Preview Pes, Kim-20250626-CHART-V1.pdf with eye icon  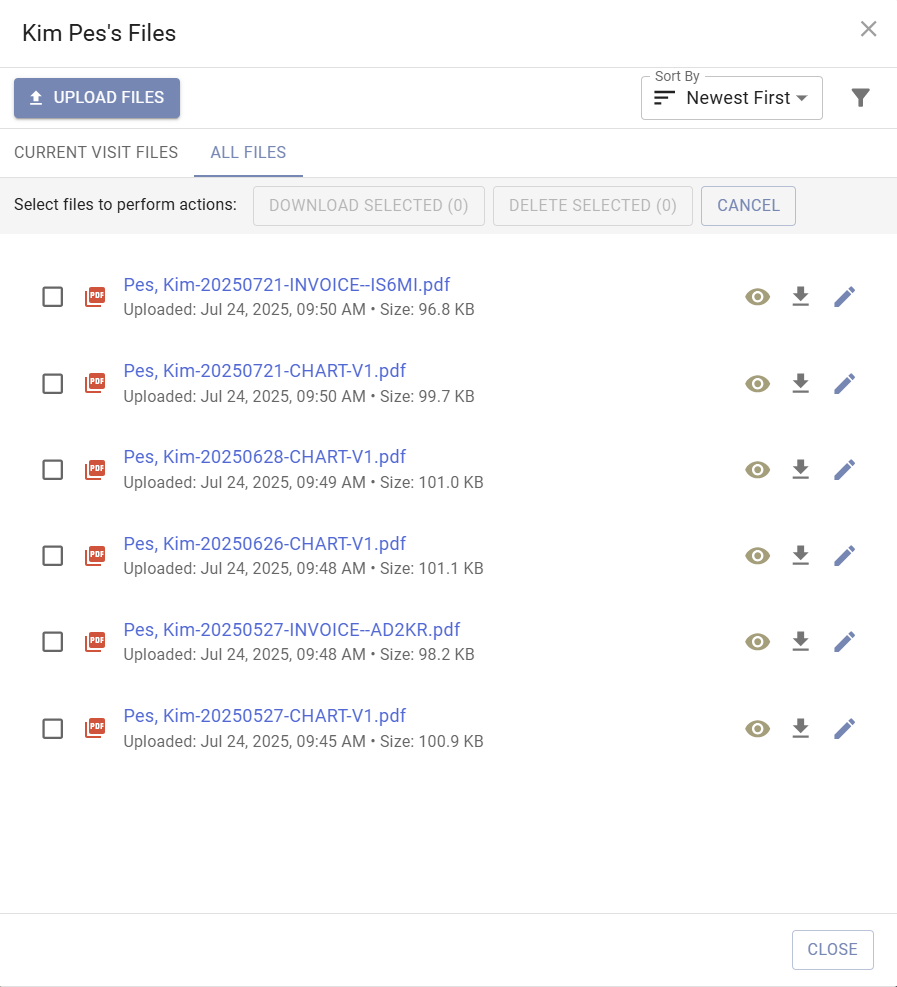pyautogui.click(x=757, y=556)
